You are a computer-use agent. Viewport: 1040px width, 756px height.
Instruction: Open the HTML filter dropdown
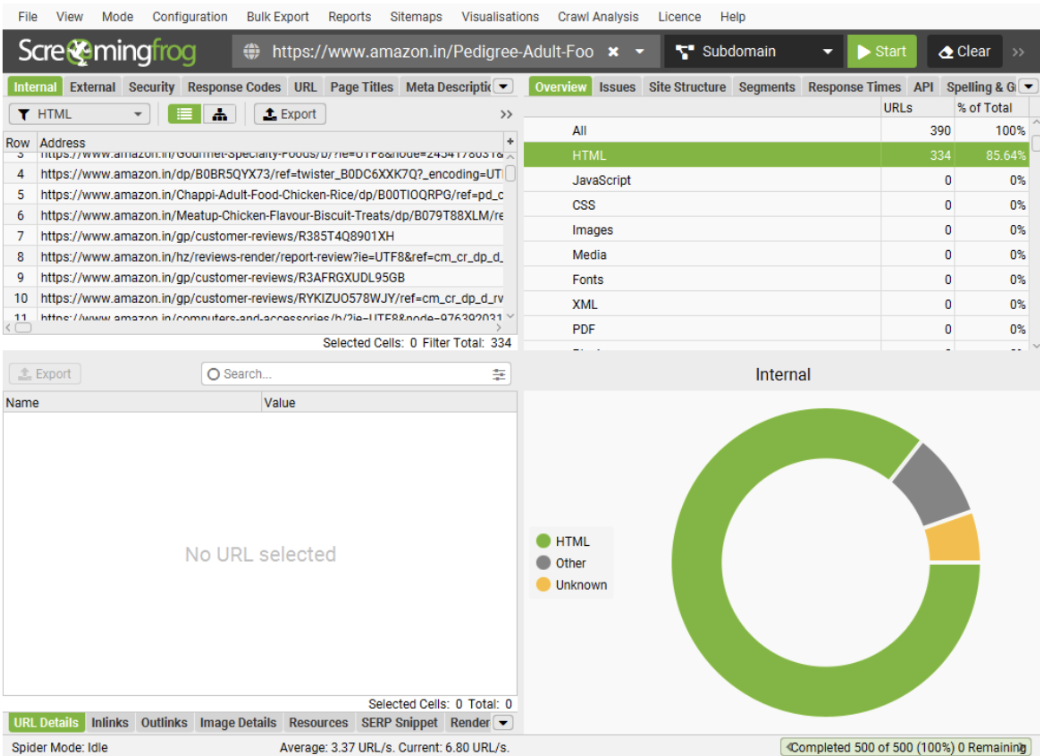tap(79, 114)
